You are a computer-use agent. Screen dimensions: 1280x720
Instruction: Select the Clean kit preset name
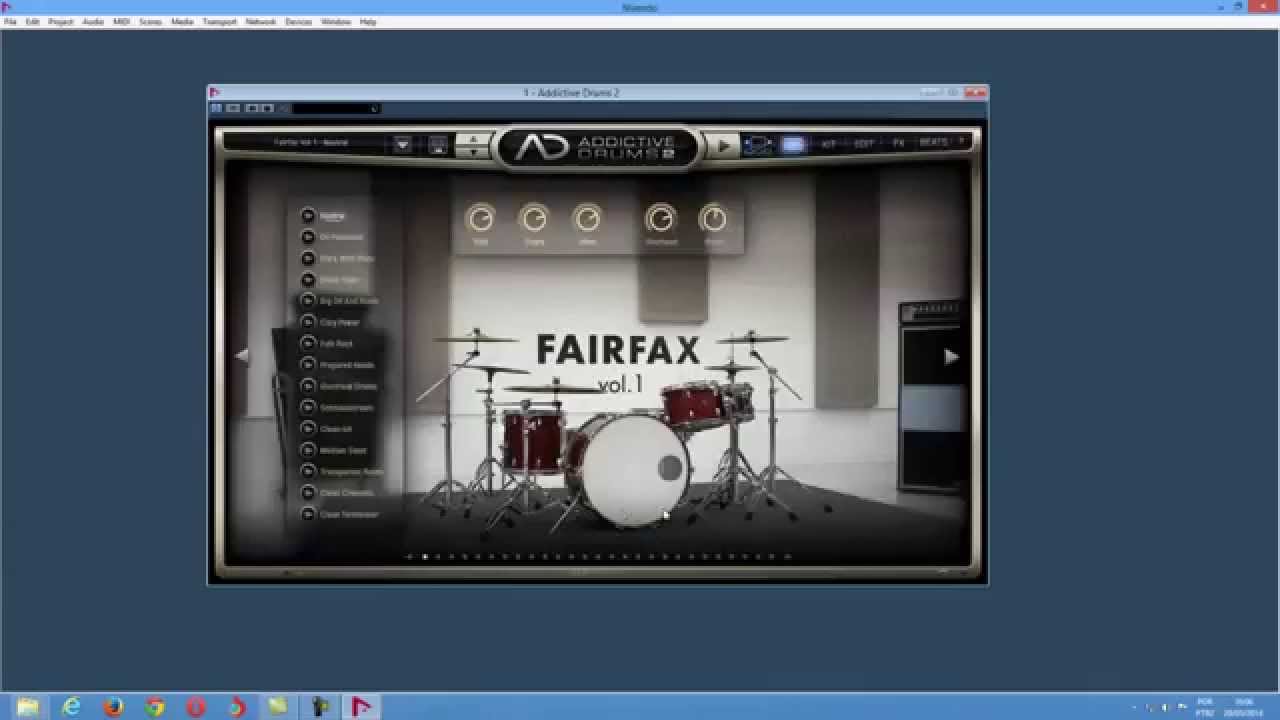coord(336,429)
